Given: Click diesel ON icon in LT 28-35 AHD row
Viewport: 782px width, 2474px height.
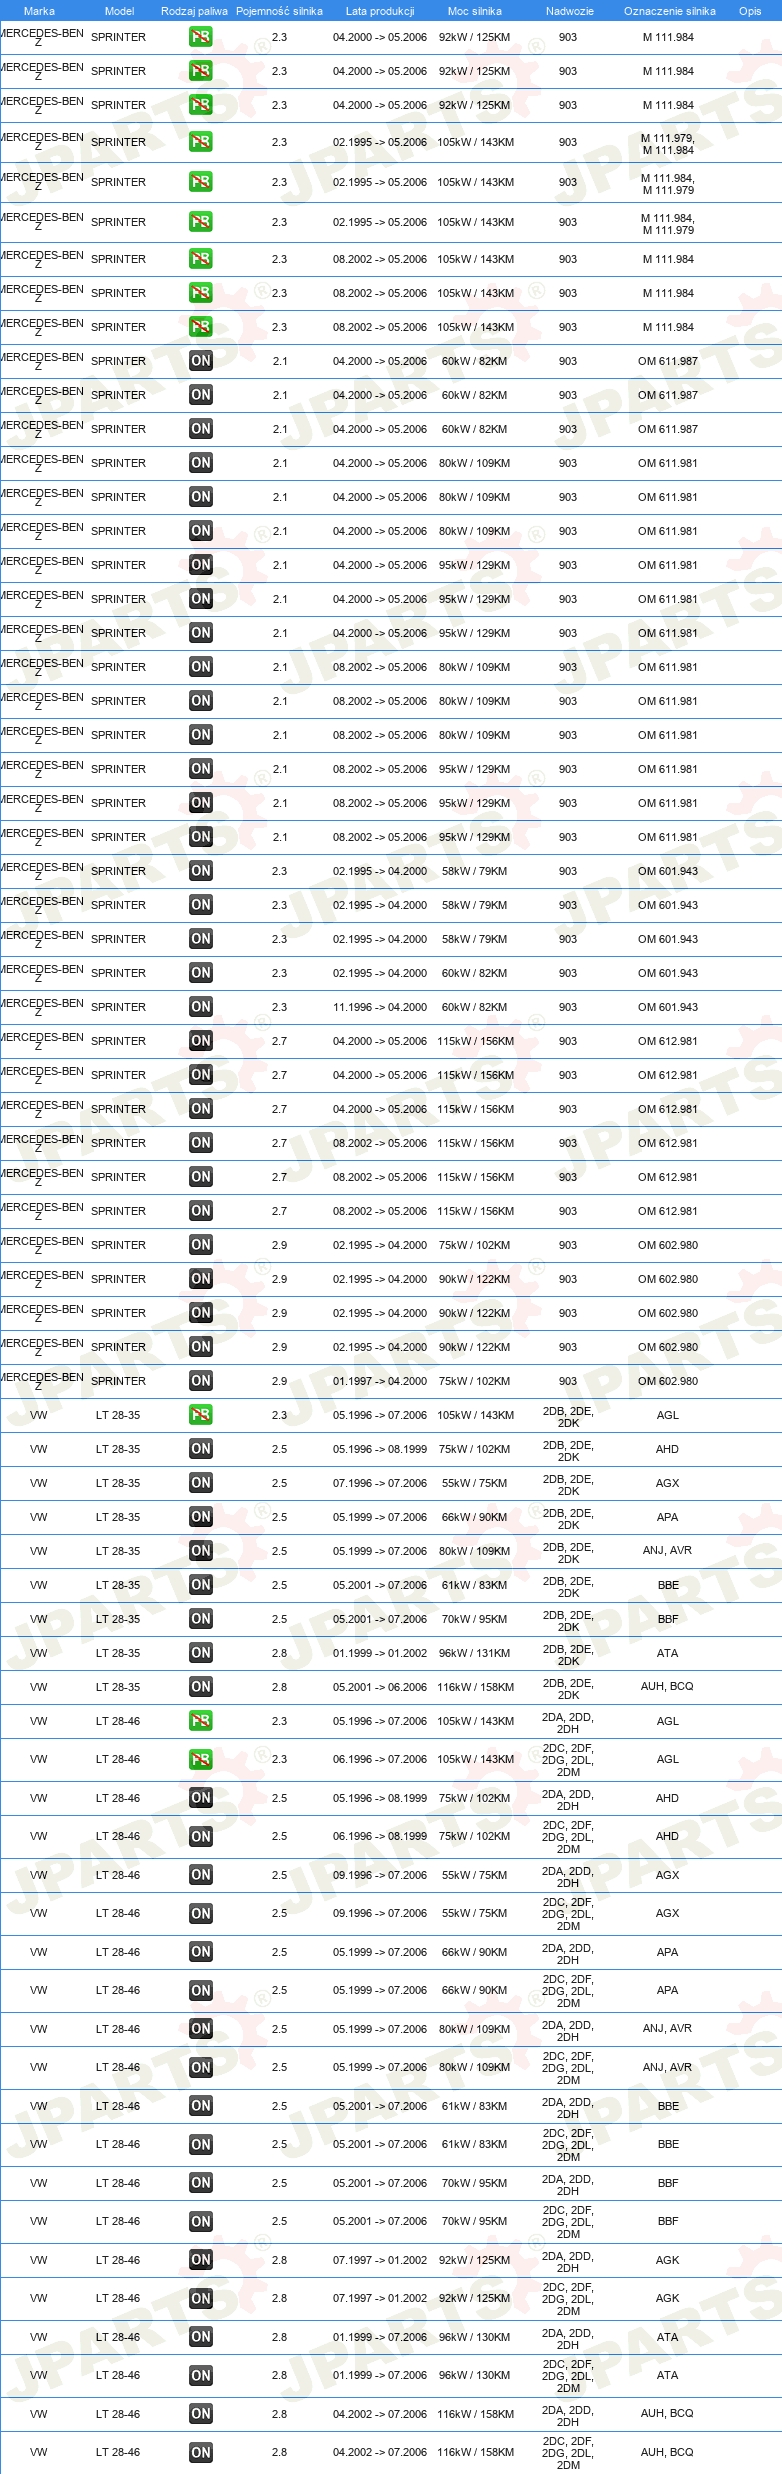Looking at the screenshot, I should click(201, 1449).
